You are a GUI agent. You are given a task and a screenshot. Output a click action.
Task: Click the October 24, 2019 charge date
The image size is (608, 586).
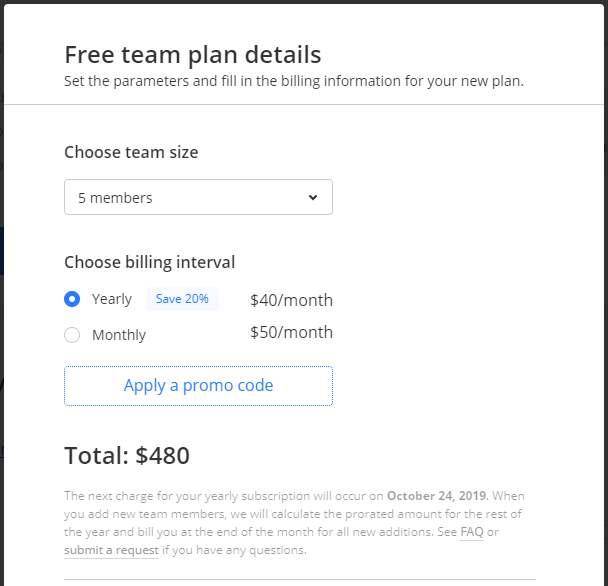coord(436,496)
